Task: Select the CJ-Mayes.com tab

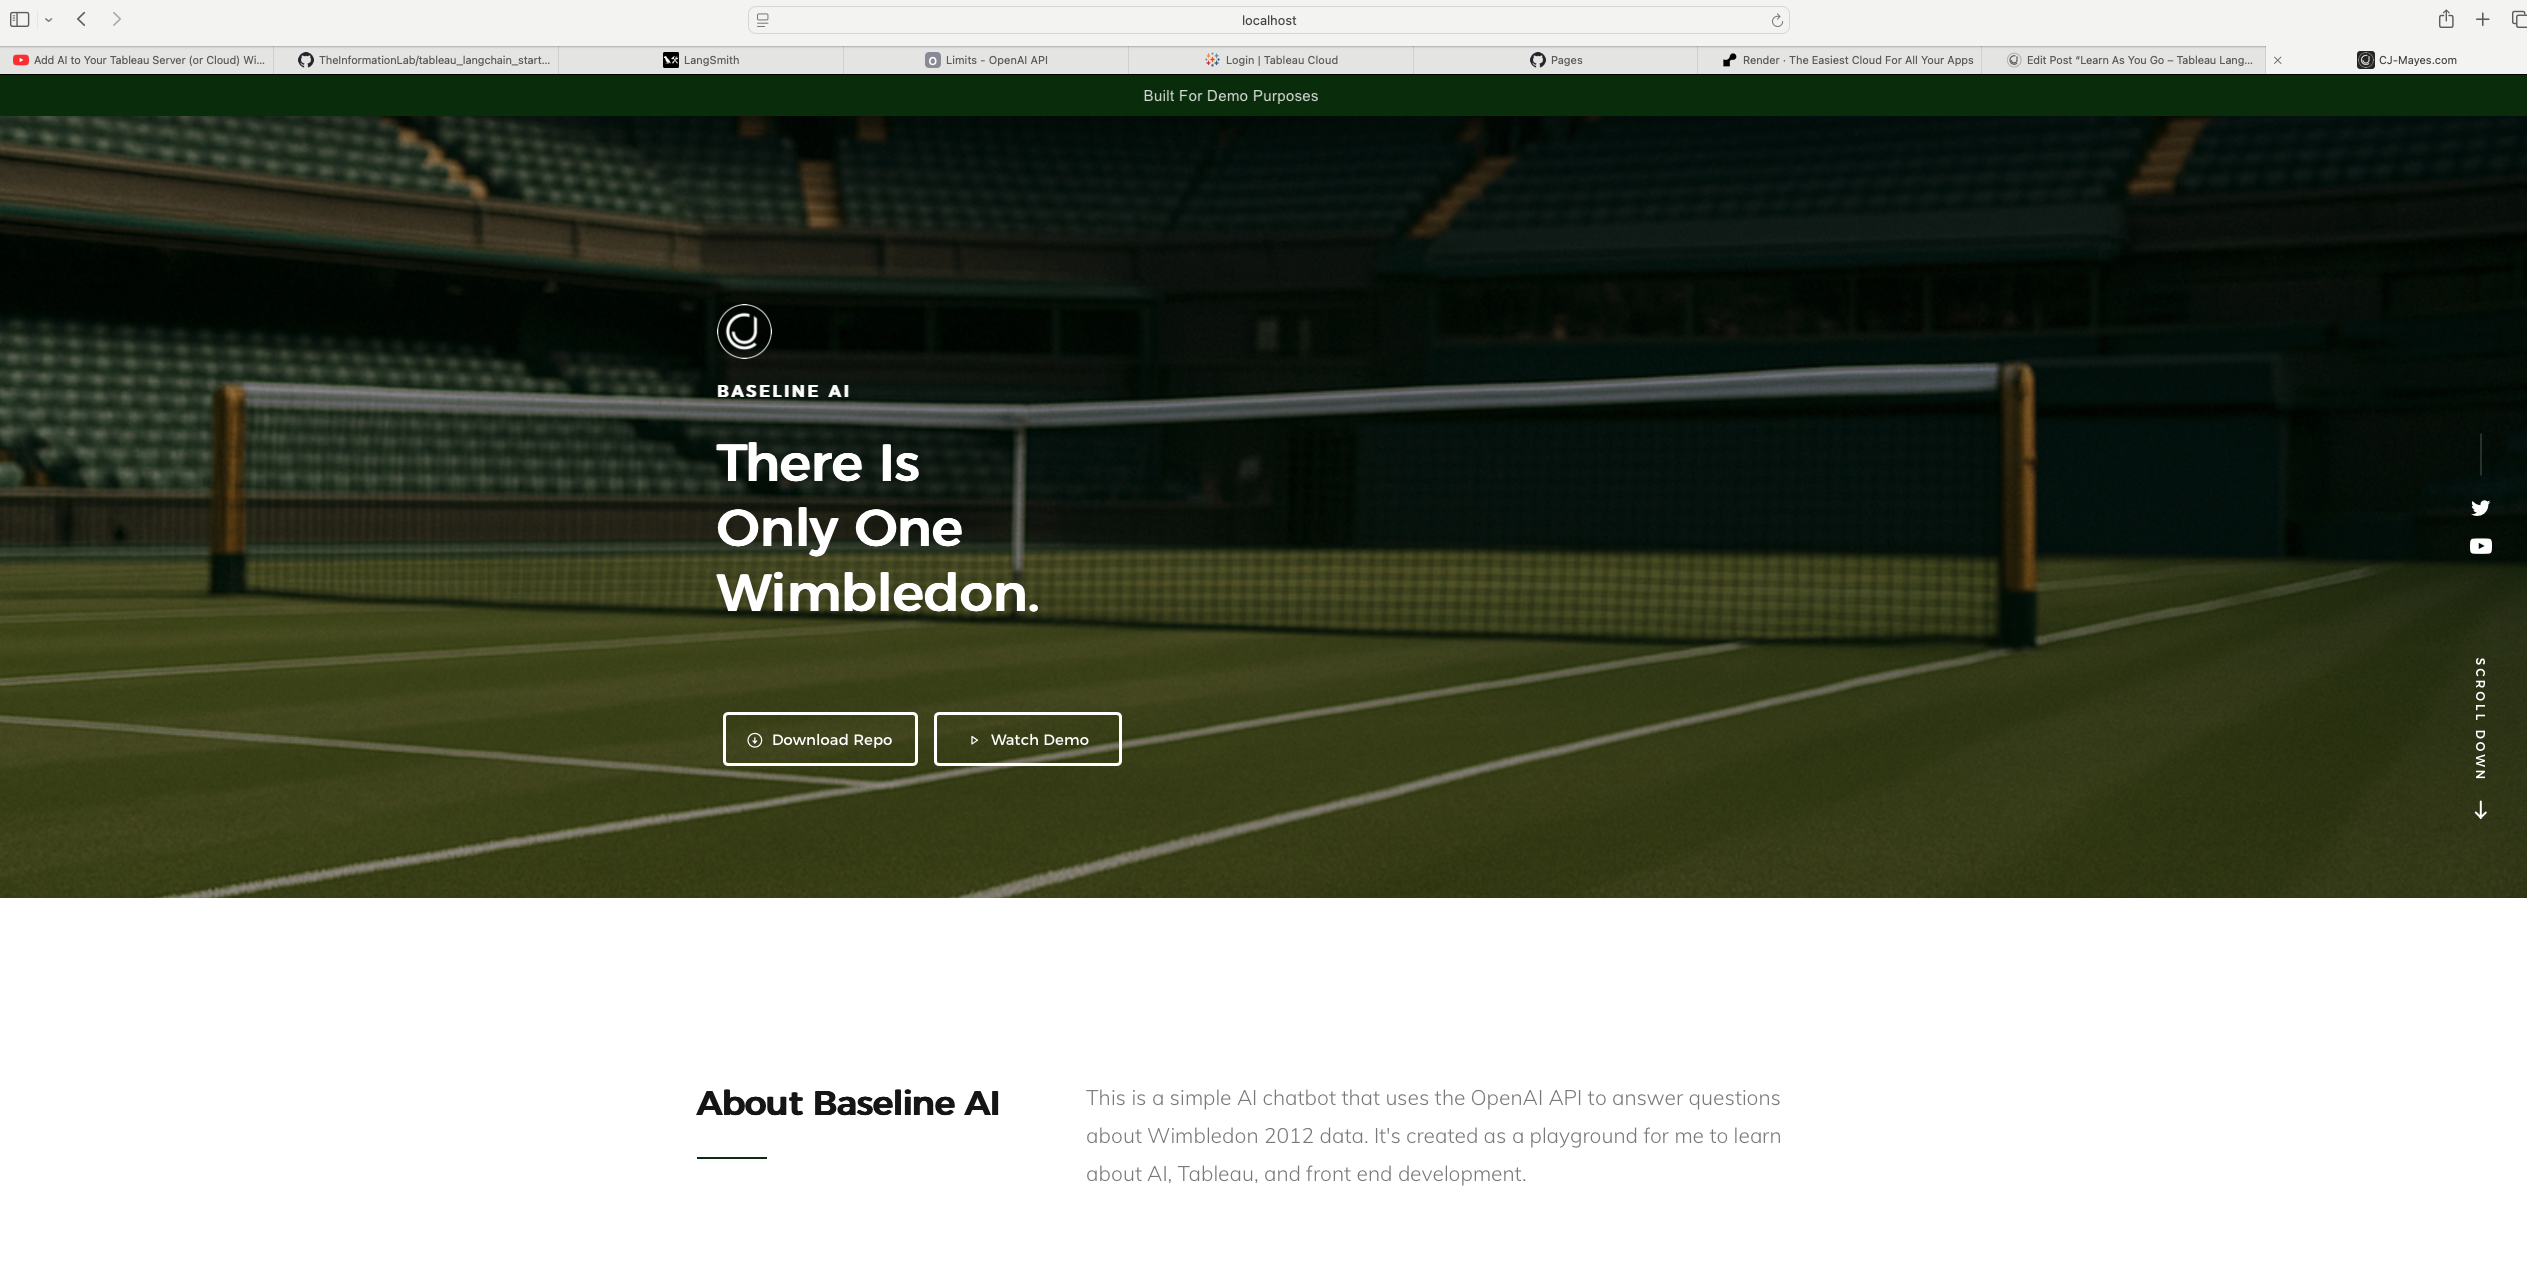Action: (2407, 60)
